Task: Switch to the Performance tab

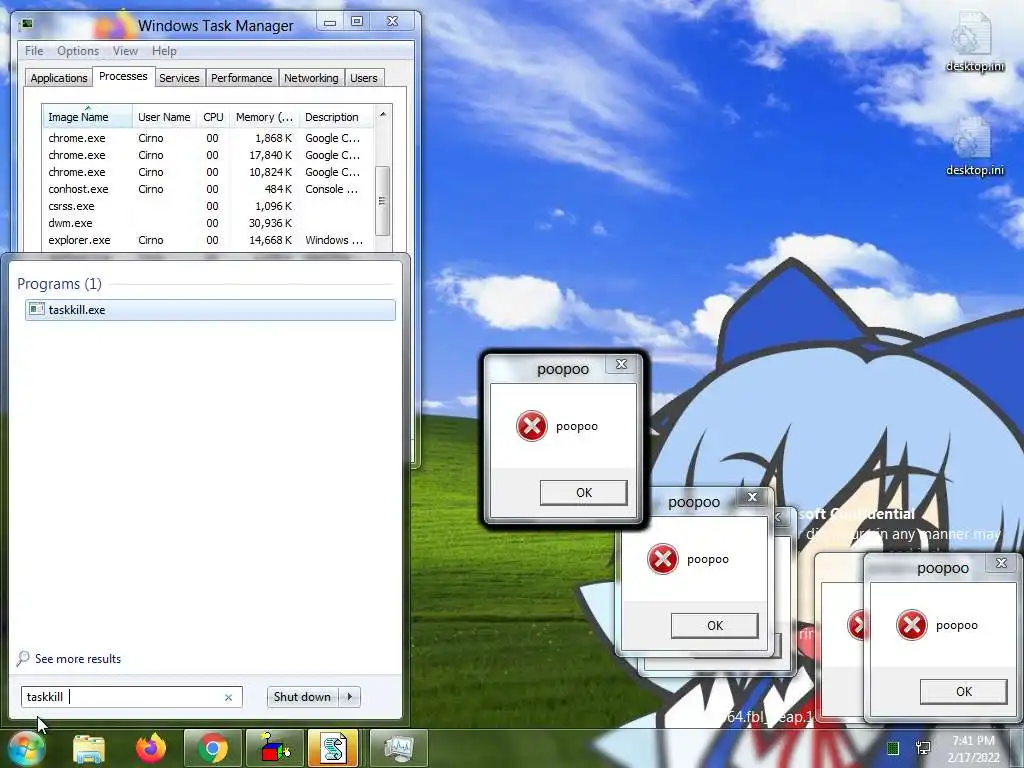Action: (x=241, y=78)
